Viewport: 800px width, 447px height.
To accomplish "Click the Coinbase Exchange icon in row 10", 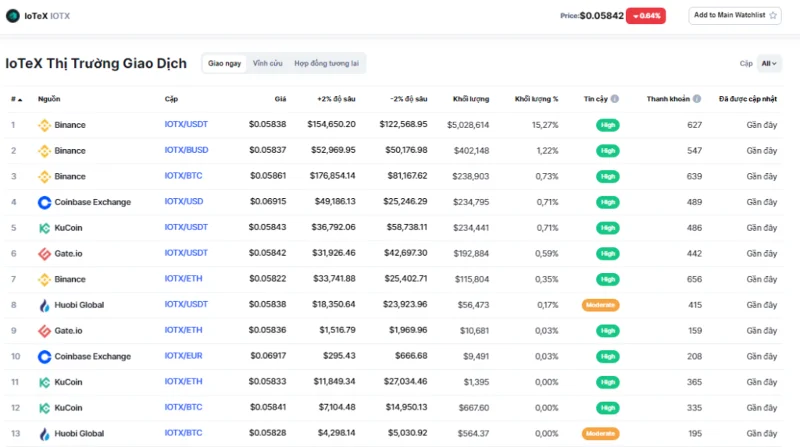I will pos(44,356).
